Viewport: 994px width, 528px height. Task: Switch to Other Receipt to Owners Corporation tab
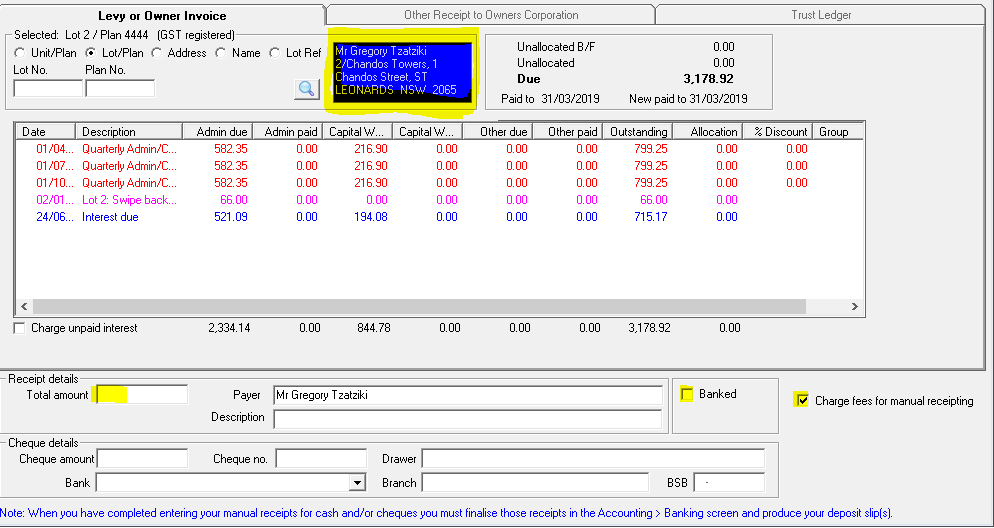491,15
